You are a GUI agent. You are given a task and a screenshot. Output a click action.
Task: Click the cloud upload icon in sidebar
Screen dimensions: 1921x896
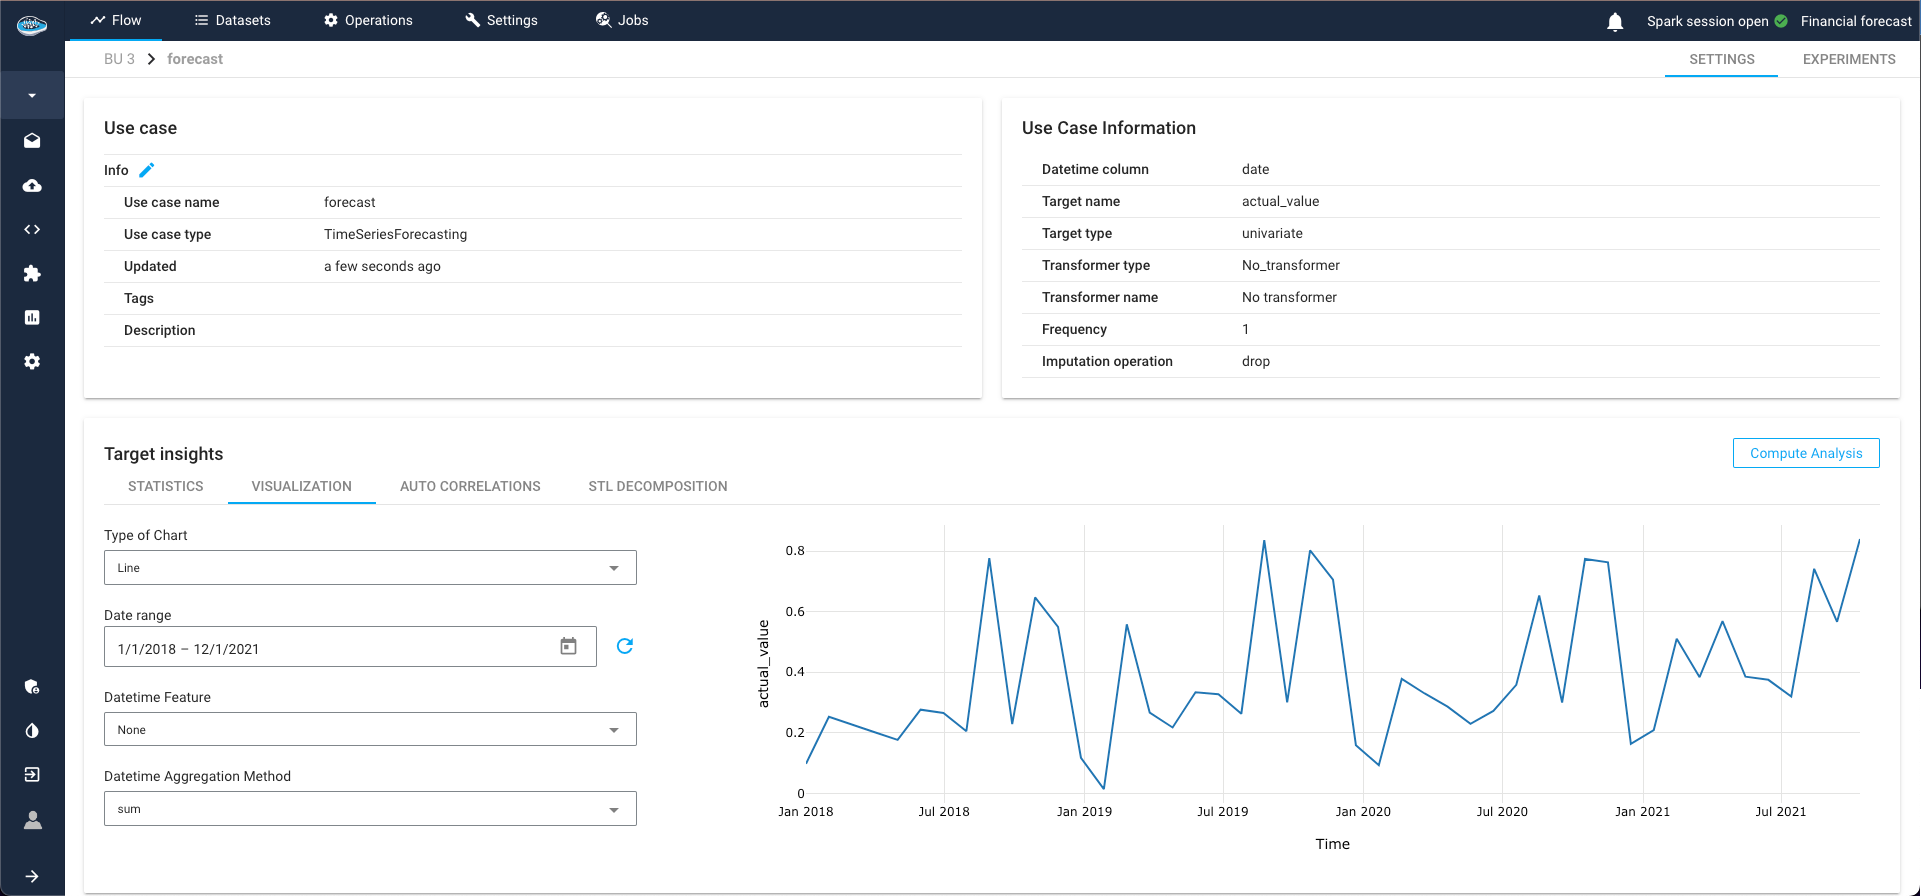[32, 185]
